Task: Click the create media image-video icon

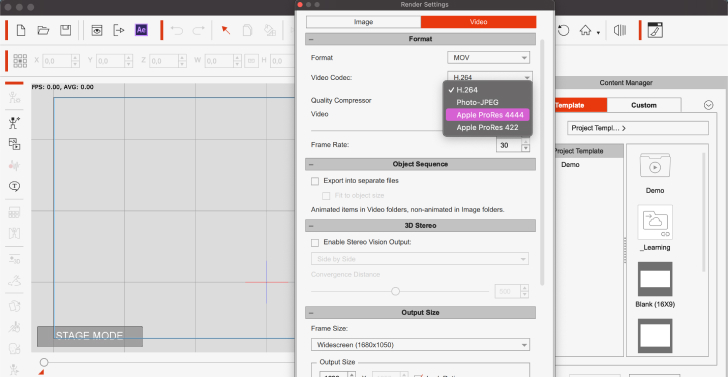Action: coord(14,144)
